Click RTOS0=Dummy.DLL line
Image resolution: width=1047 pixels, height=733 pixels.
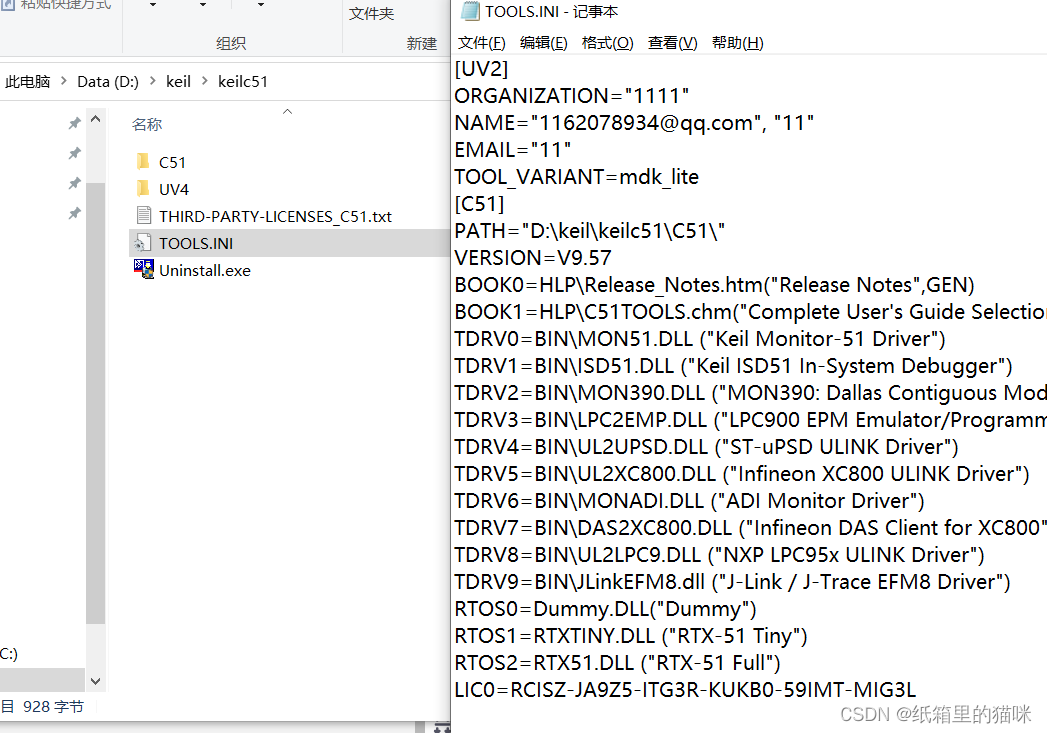pos(606,609)
